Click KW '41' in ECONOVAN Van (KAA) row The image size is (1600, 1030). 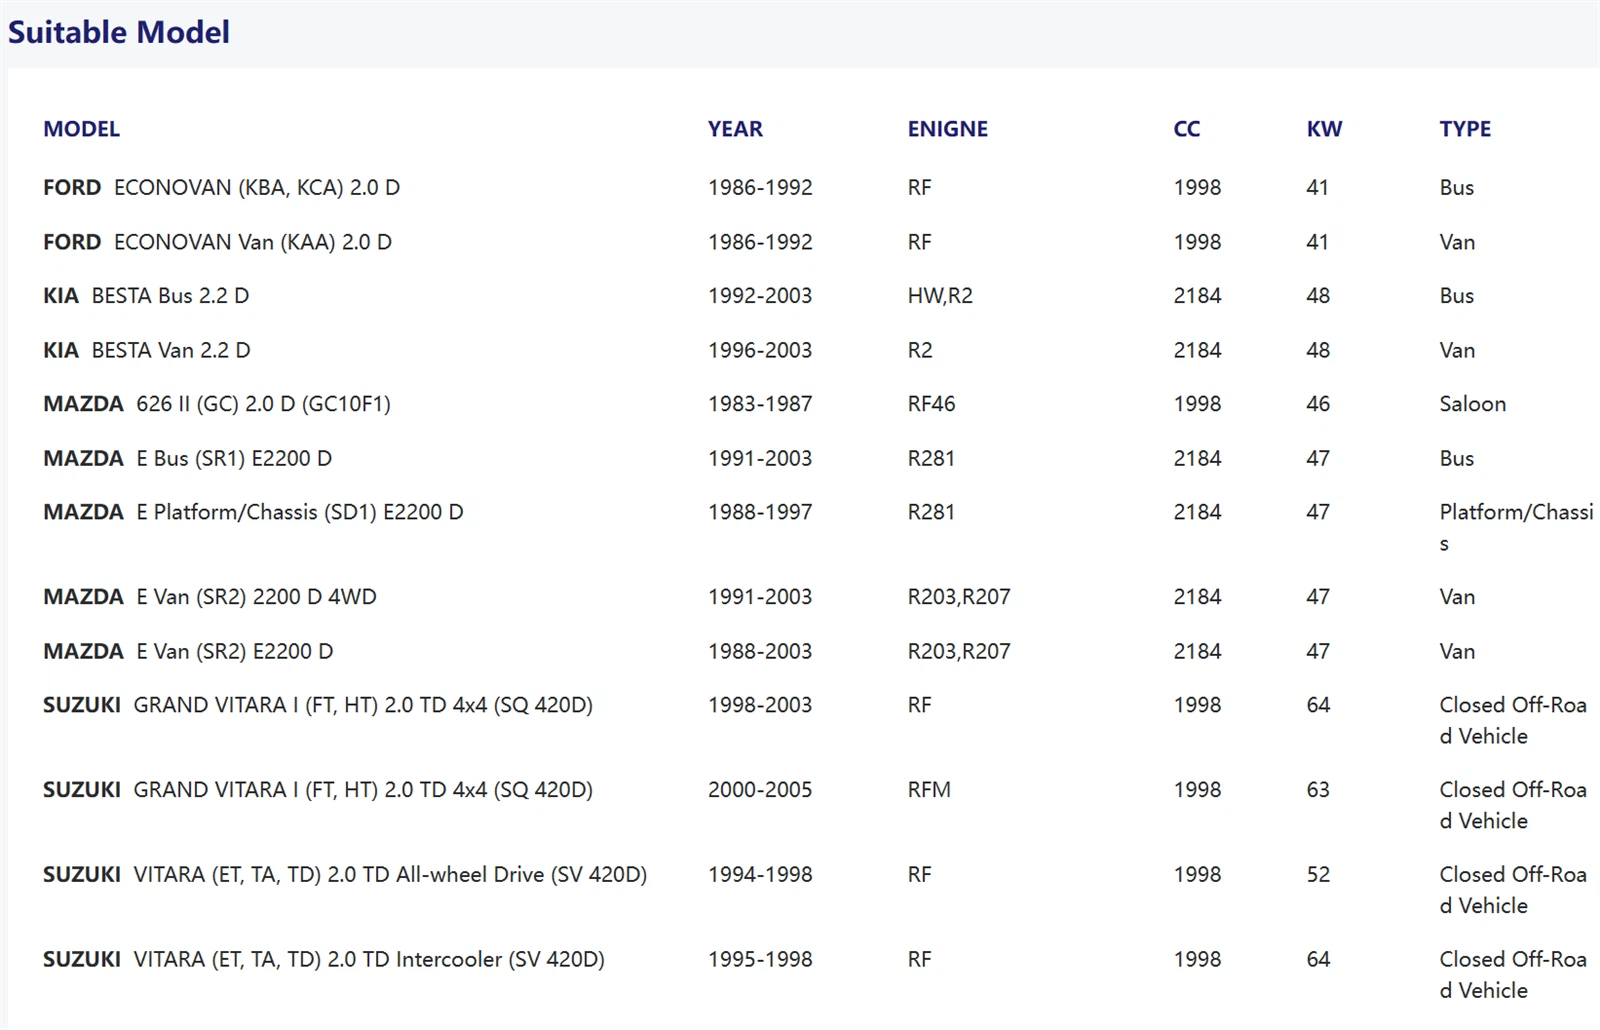(x=1317, y=242)
